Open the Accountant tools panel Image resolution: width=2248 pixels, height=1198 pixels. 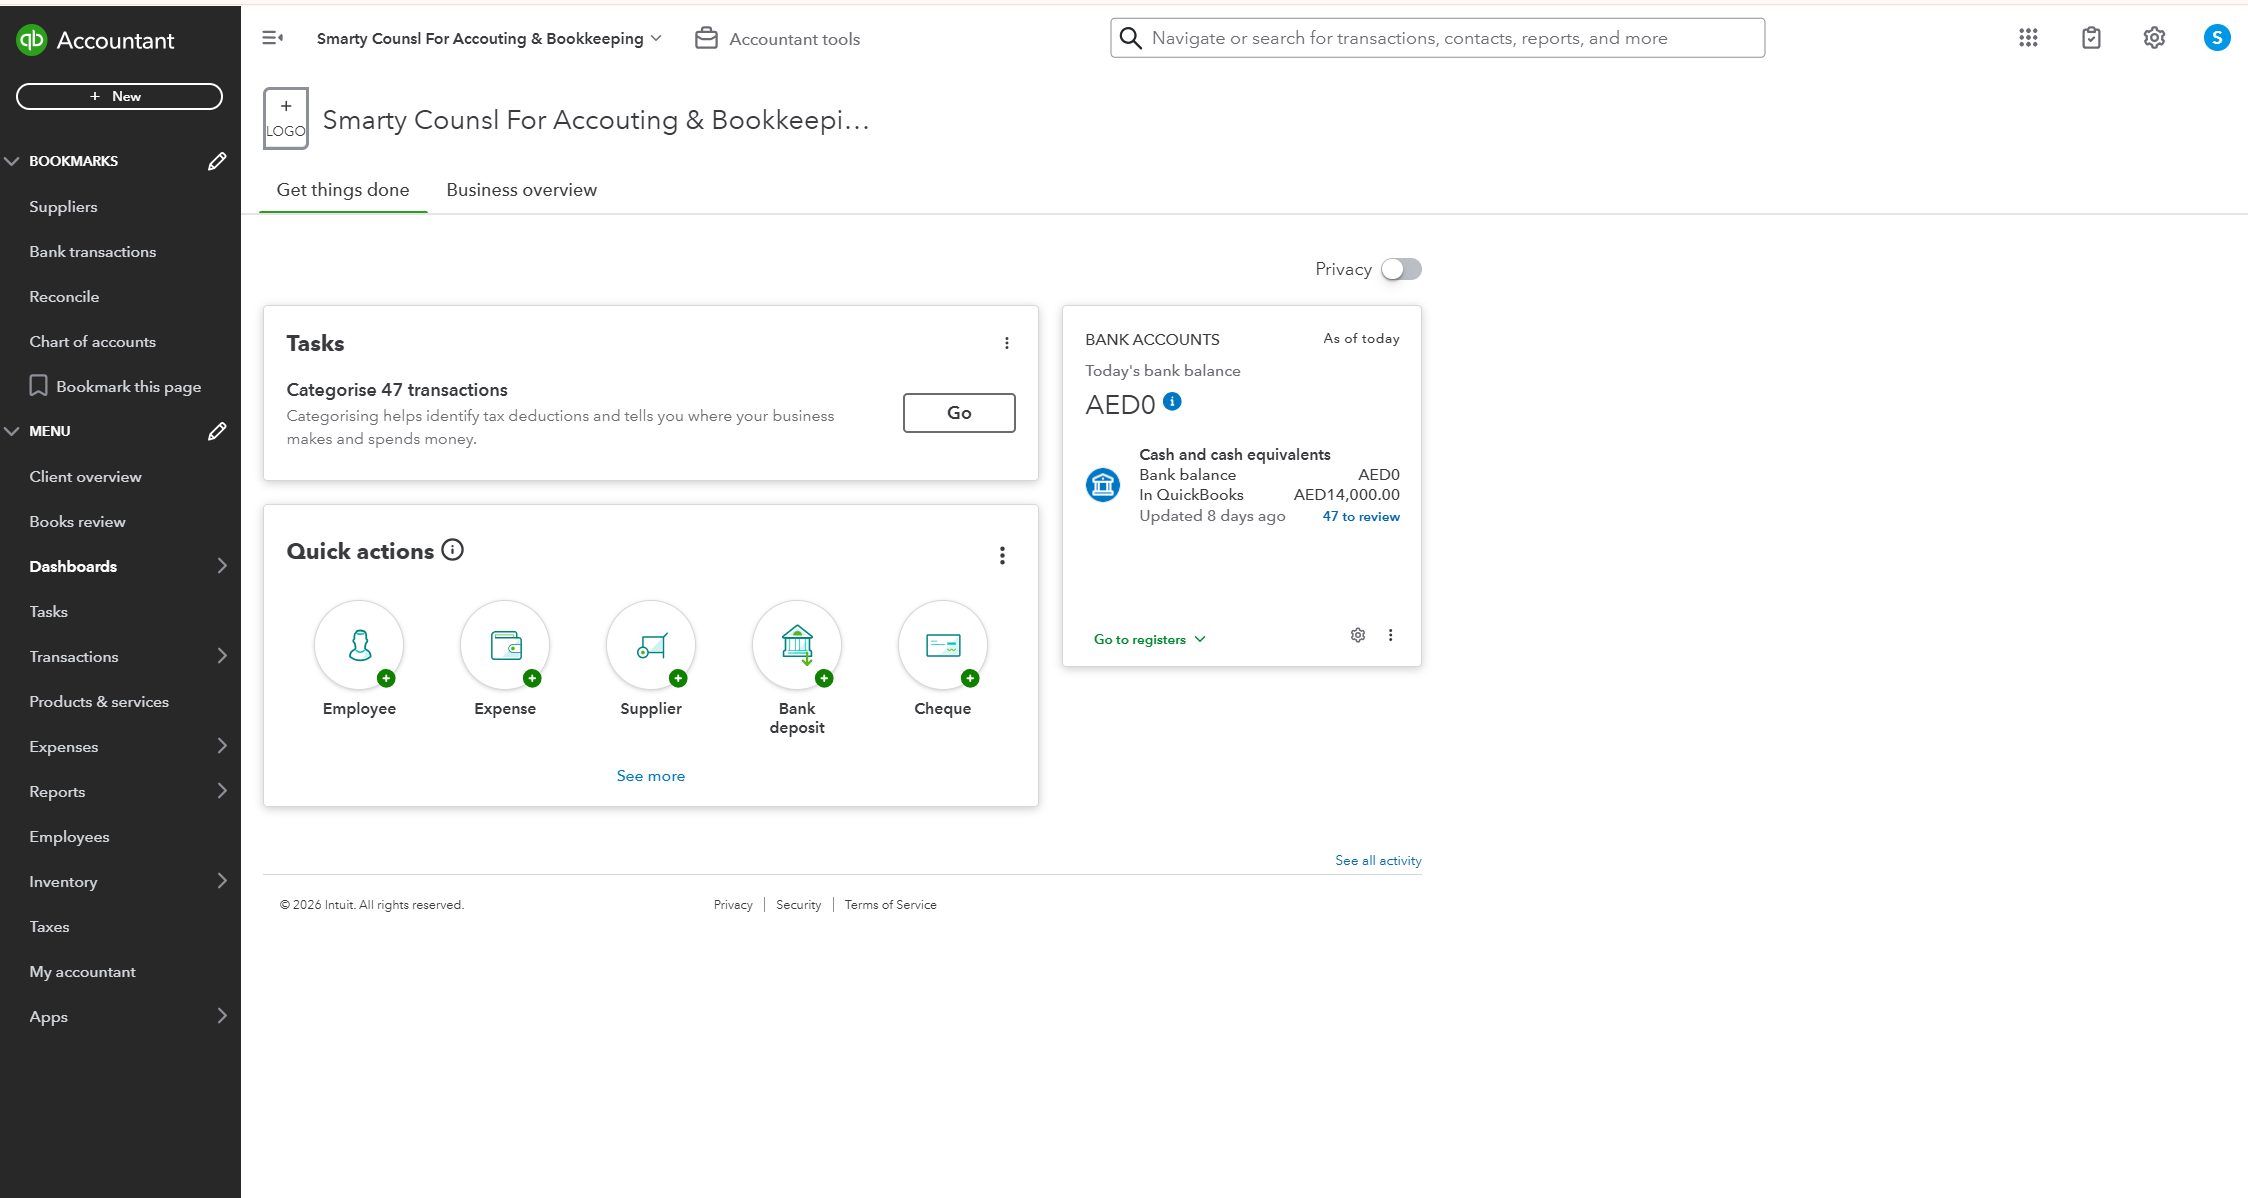point(777,38)
